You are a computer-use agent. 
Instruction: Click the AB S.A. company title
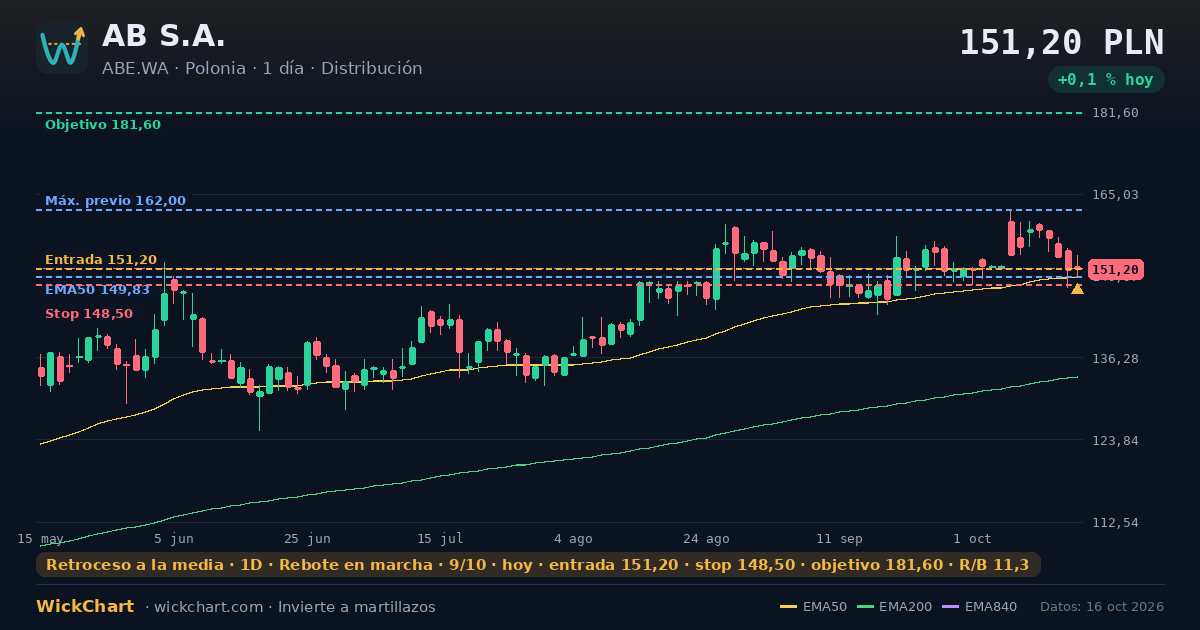pos(164,36)
